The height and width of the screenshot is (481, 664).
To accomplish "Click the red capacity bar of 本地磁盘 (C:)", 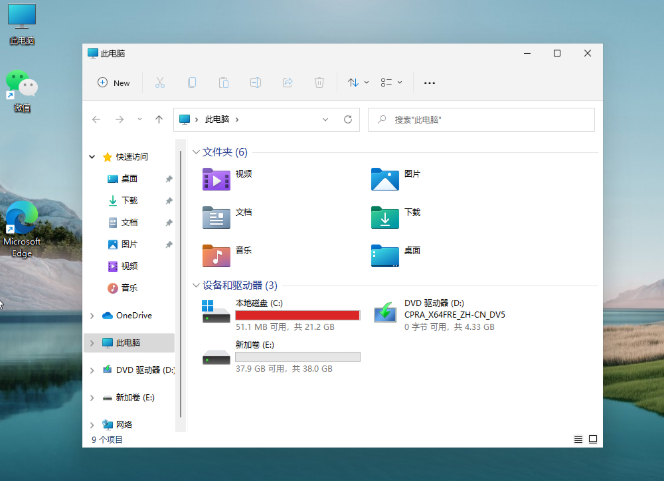I will click(x=297, y=315).
